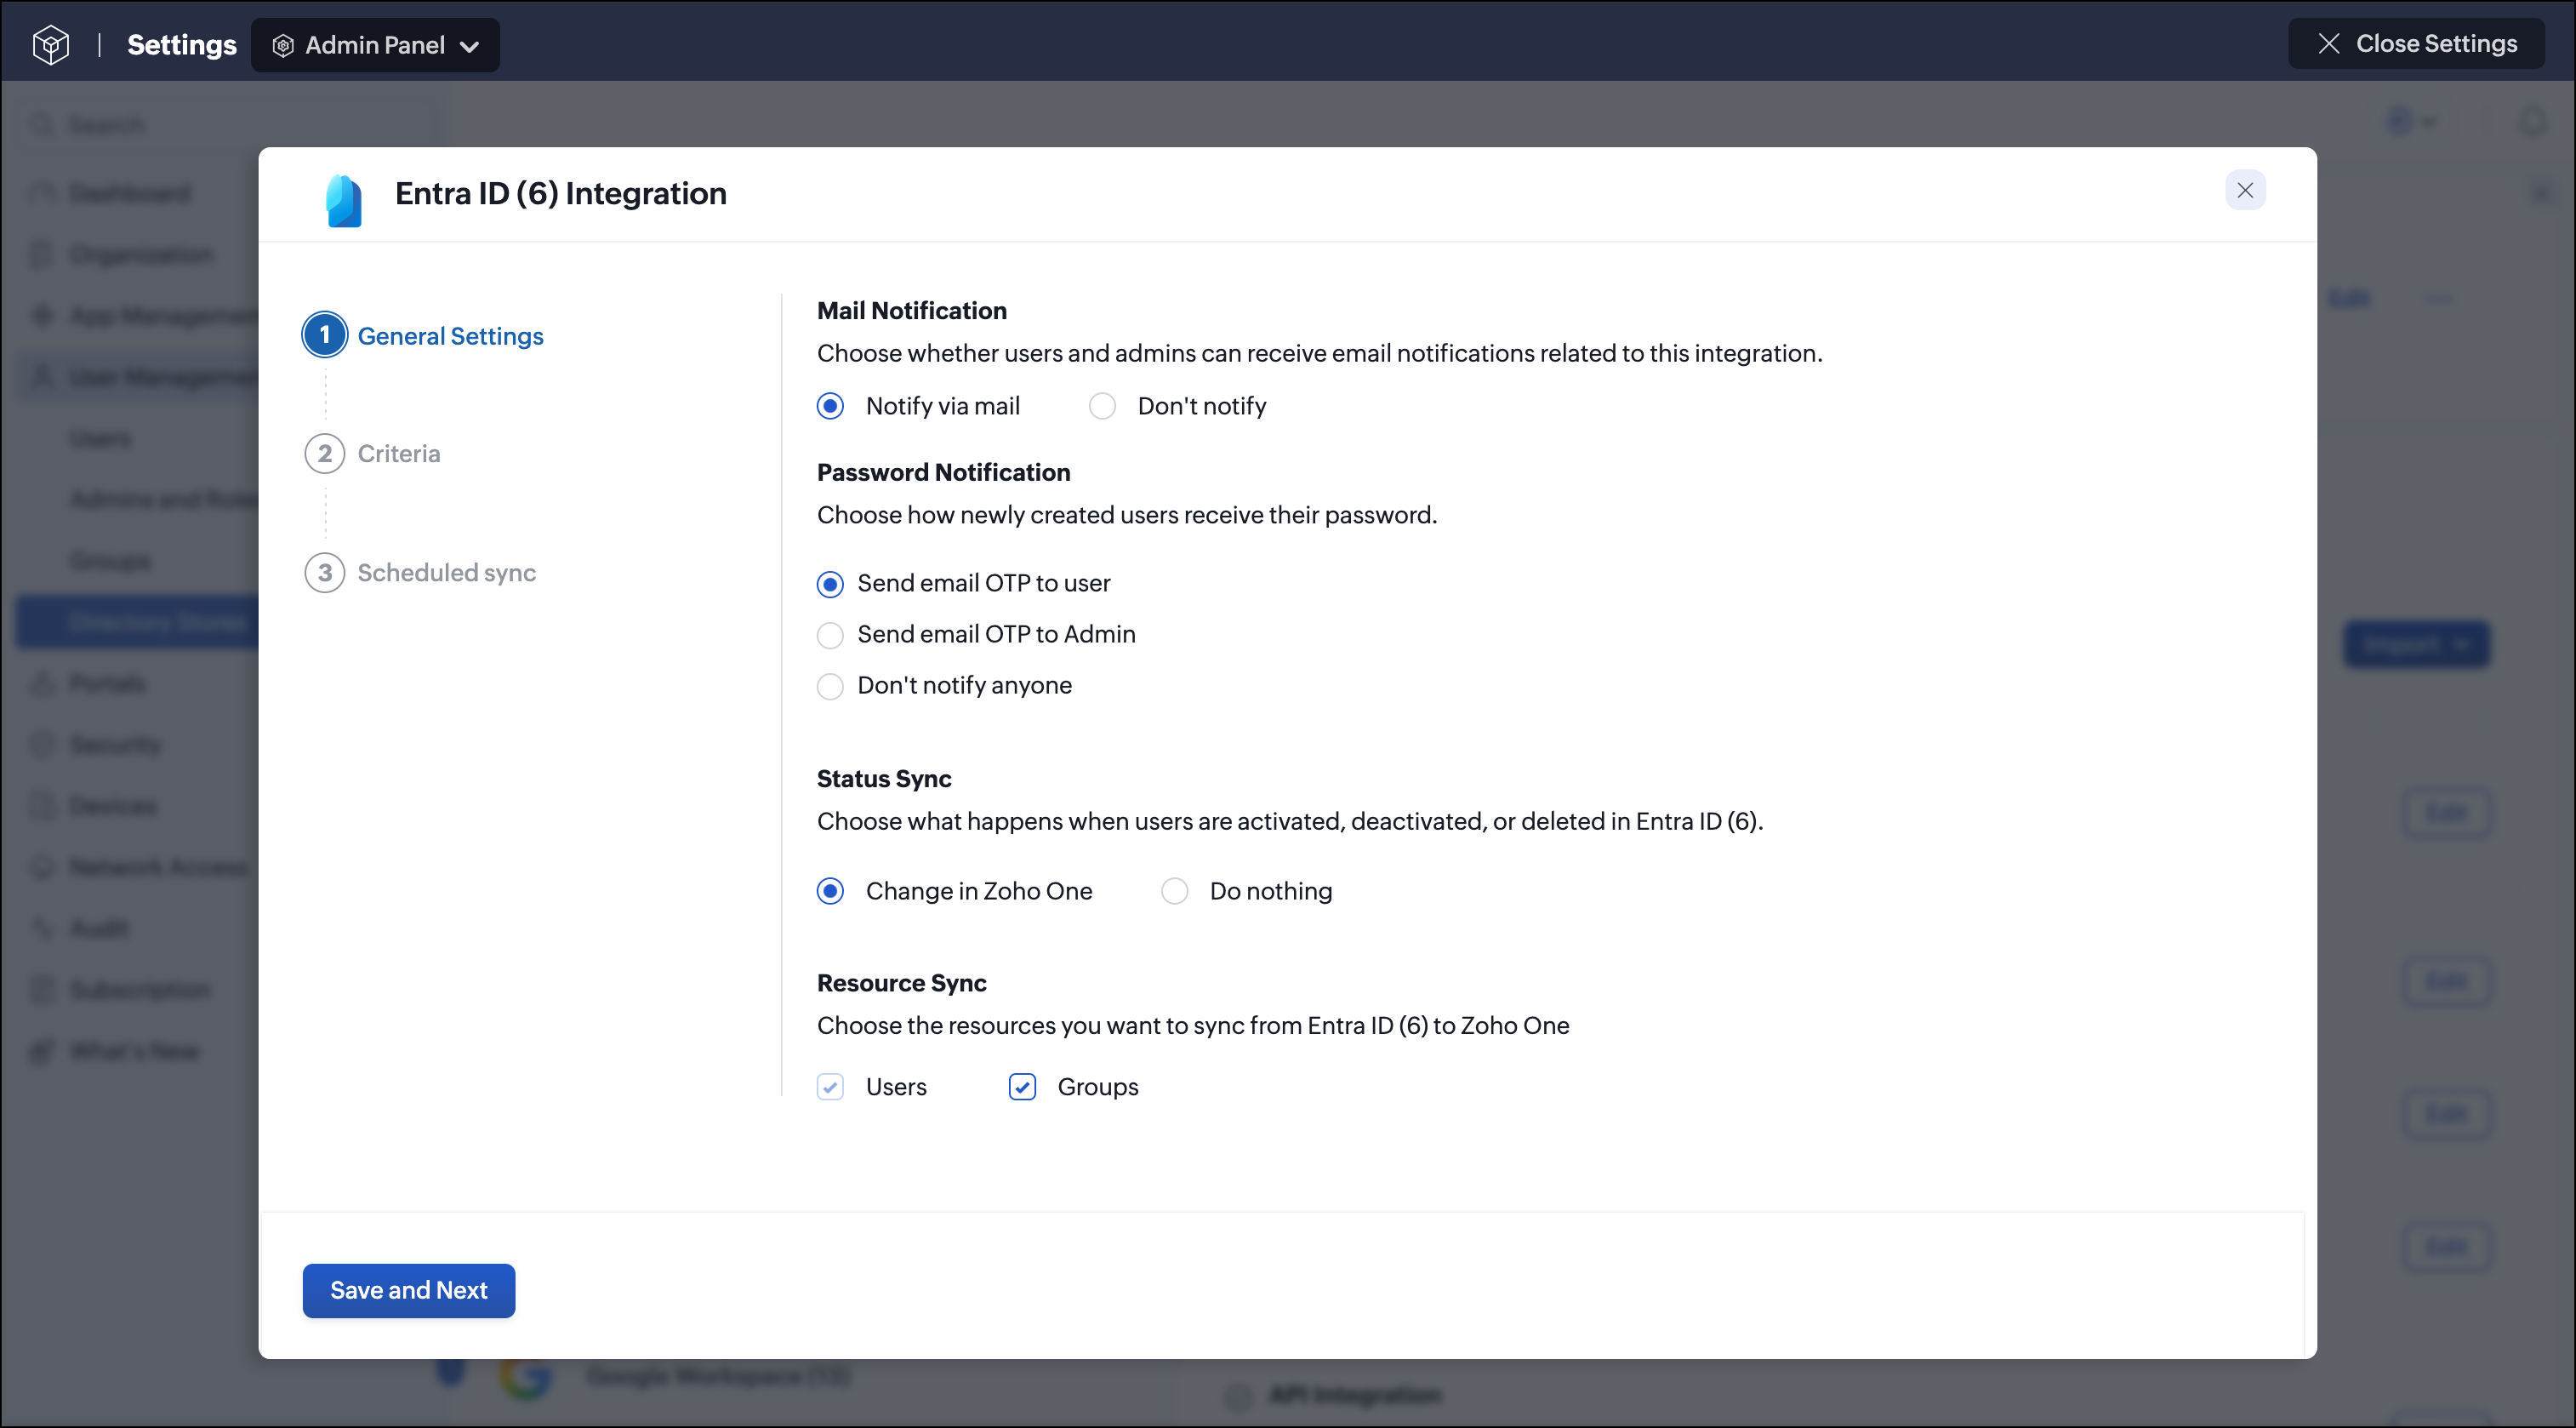
Task: Open the Admin Panel dropdown
Action: coord(375,45)
